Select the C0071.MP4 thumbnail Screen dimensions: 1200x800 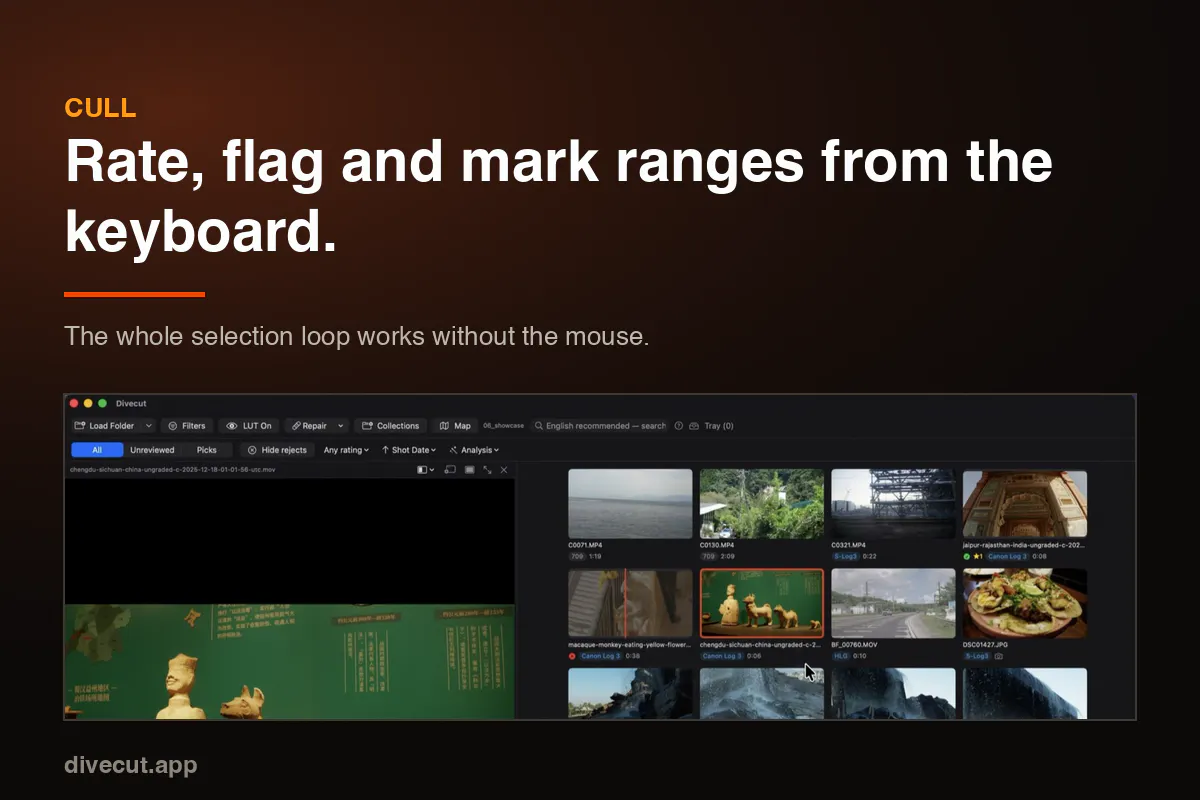[630, 504]
